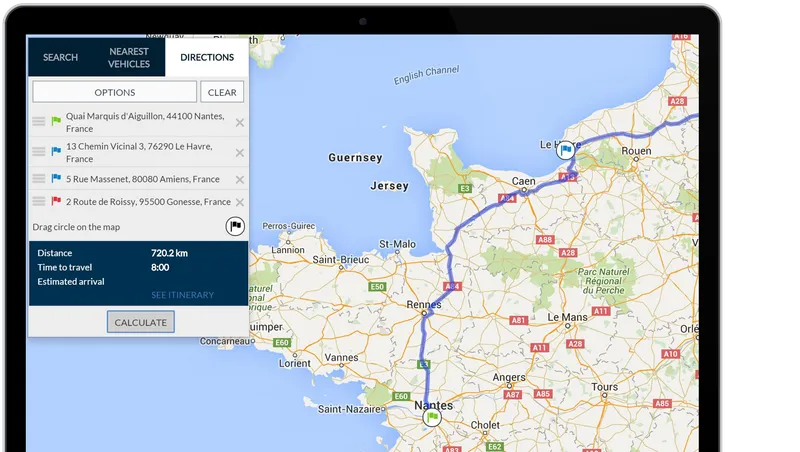Click the blue flag beside 5 Rue Massenet

pos(56,178)
